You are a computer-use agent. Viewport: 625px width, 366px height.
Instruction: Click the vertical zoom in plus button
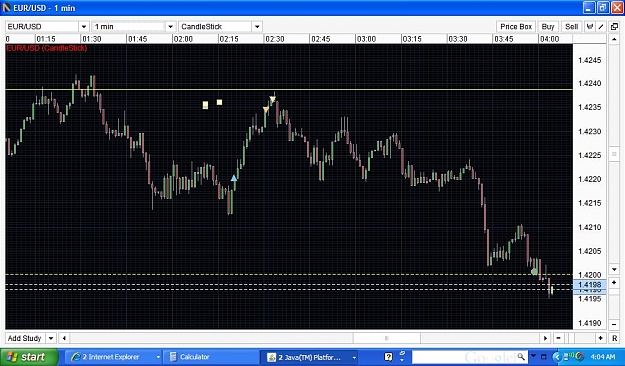614,282
